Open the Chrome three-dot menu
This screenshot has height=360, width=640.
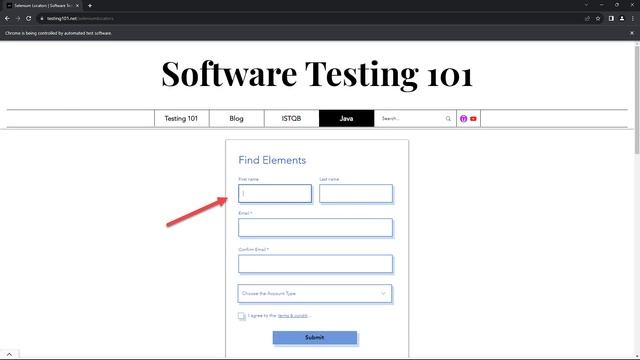[x=633, y=18]
